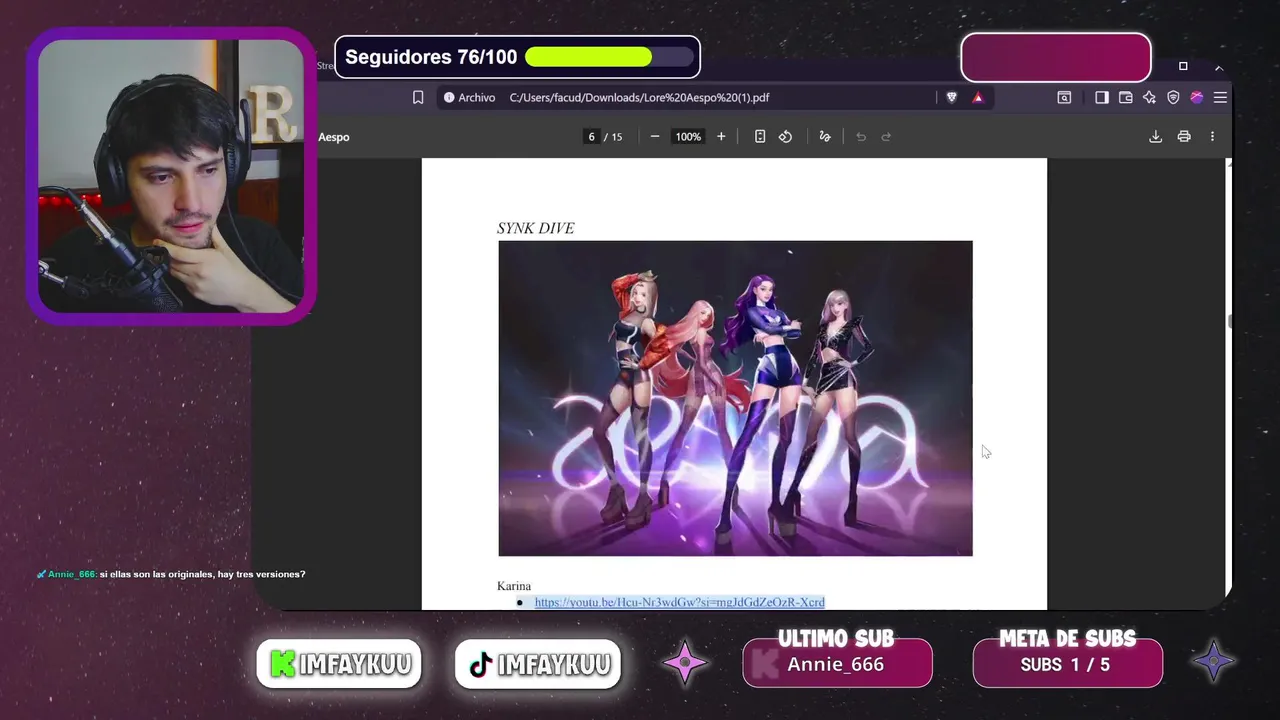The width and height of the screenshot is (1280, 720).
Task: Zoom out with the minus button
Action: (x=655, y=136)
